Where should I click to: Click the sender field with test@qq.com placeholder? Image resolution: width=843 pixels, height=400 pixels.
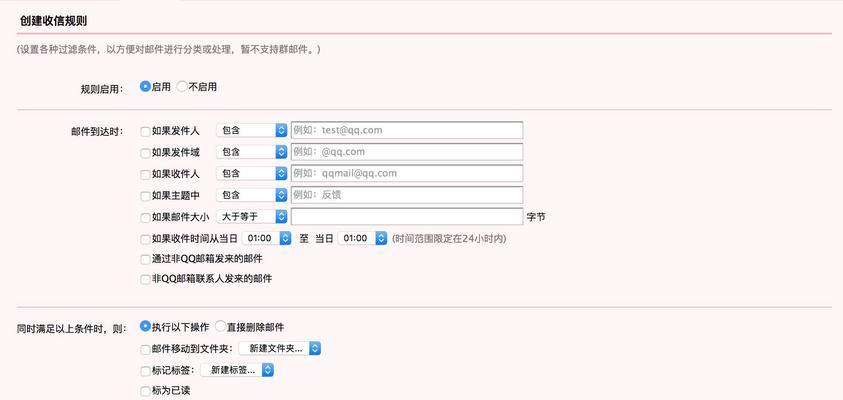(407, 130)
